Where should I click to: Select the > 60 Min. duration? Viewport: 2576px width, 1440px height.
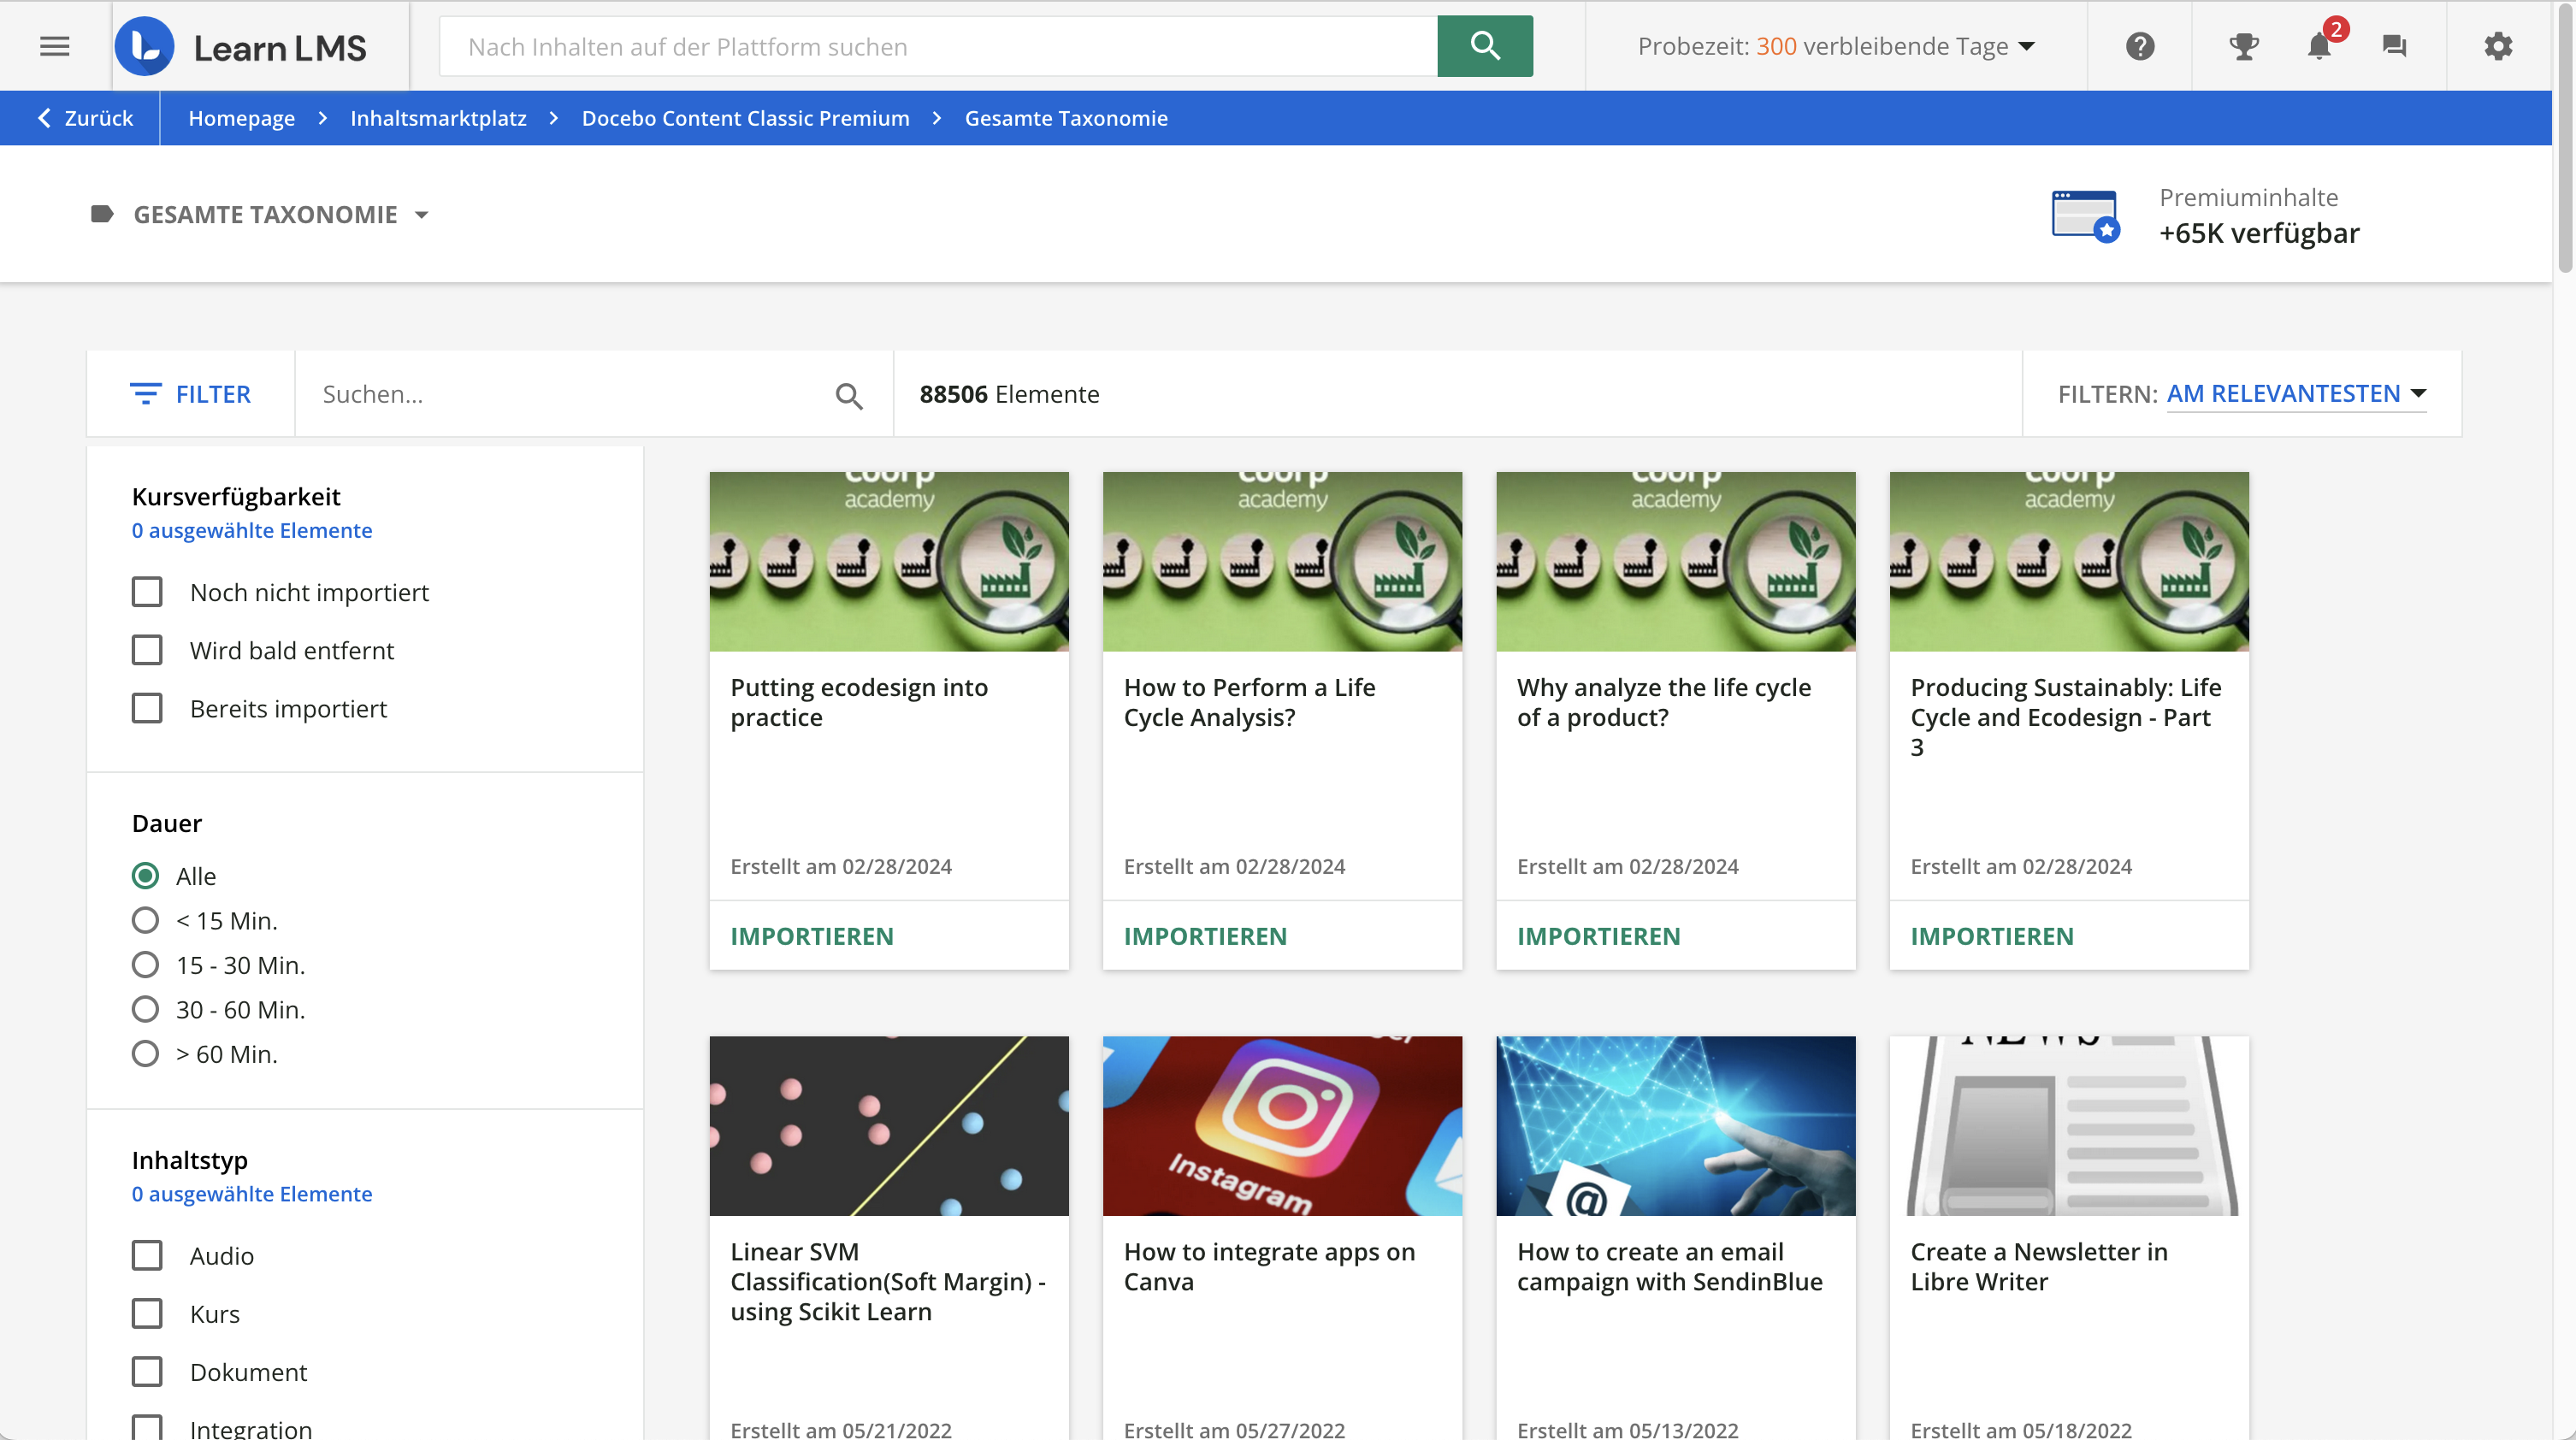(145, 1054)
